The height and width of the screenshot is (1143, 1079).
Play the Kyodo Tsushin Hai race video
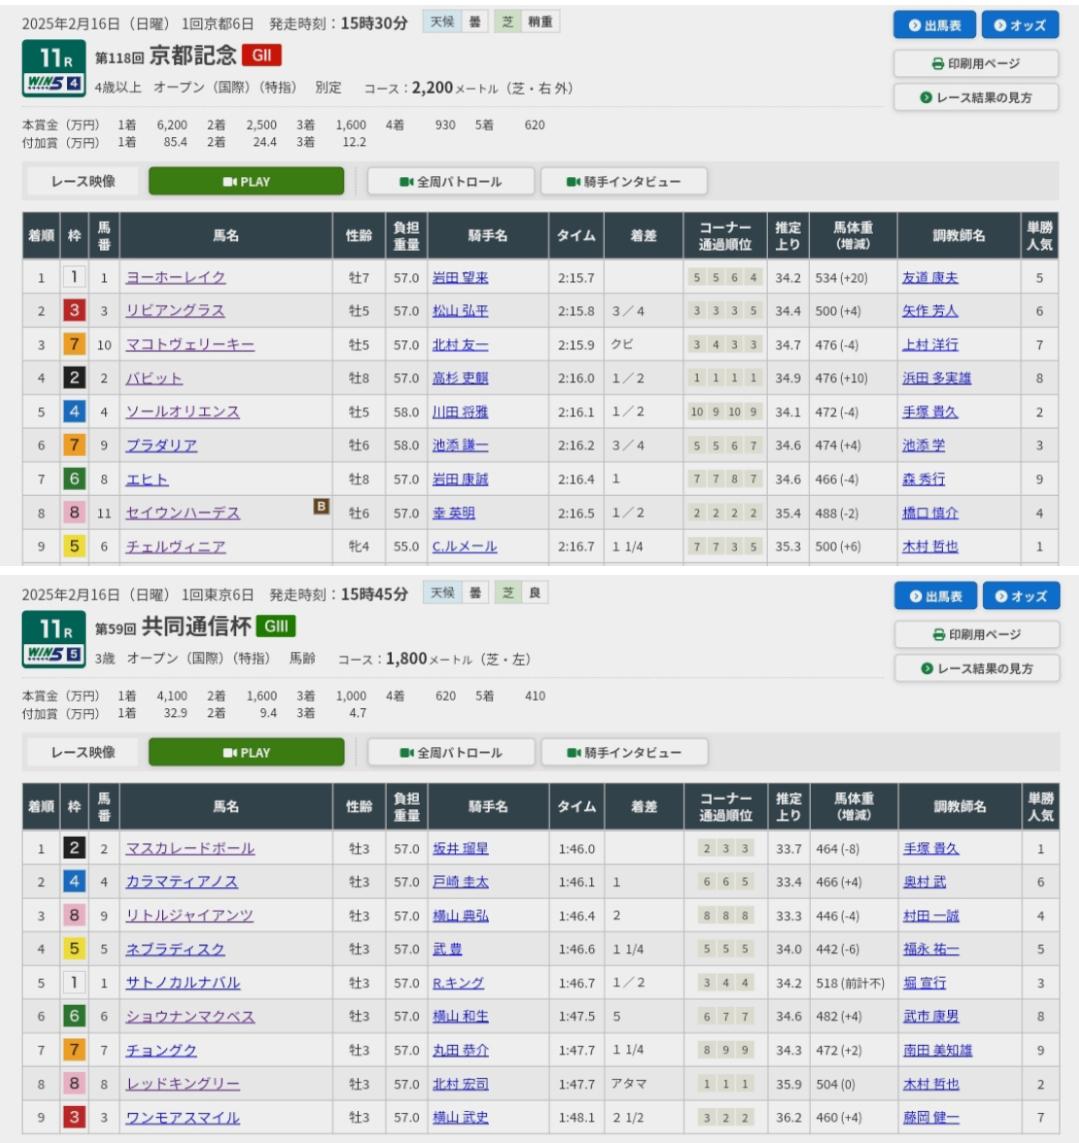click(x=246, y=753)
